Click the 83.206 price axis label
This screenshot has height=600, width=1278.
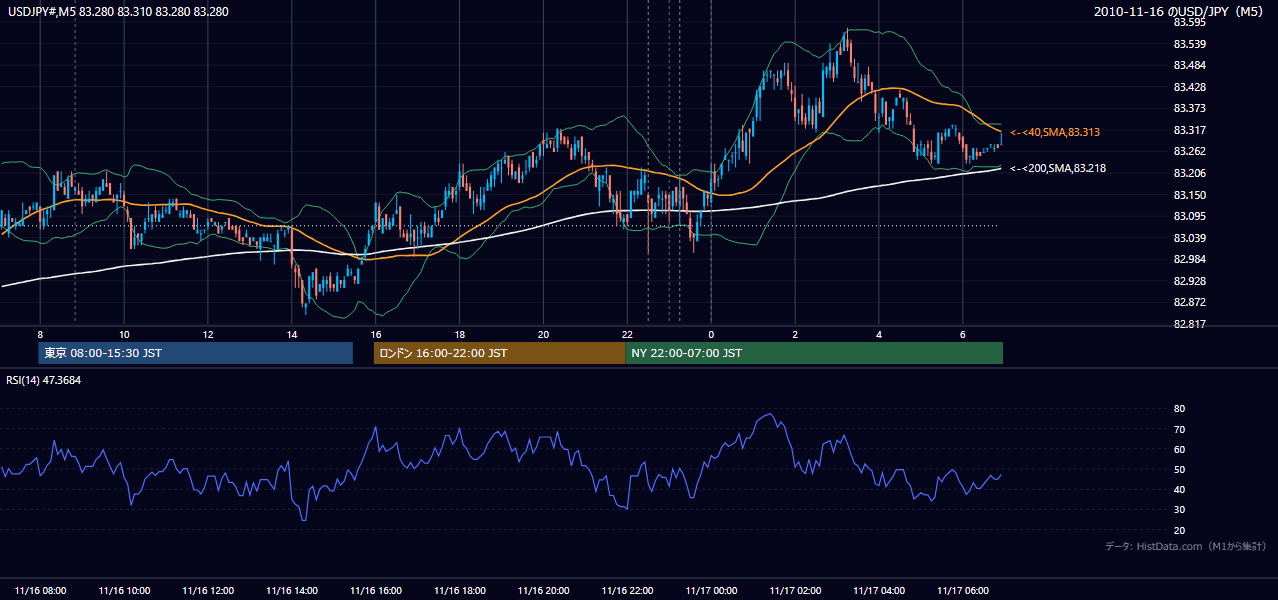pyautogui.click(x=1188, y=173)
